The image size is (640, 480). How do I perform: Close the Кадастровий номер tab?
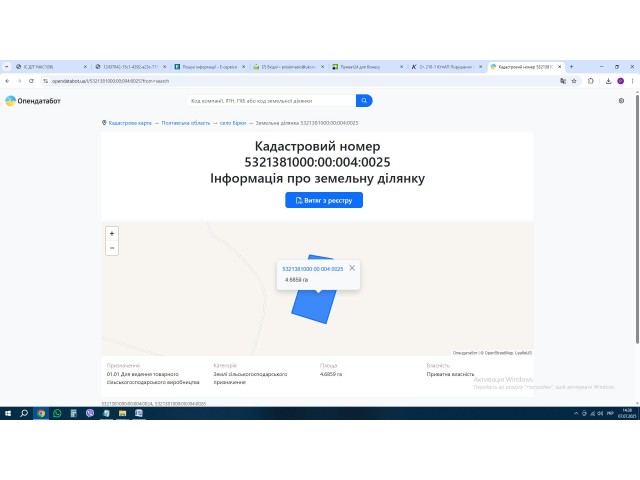560,67
